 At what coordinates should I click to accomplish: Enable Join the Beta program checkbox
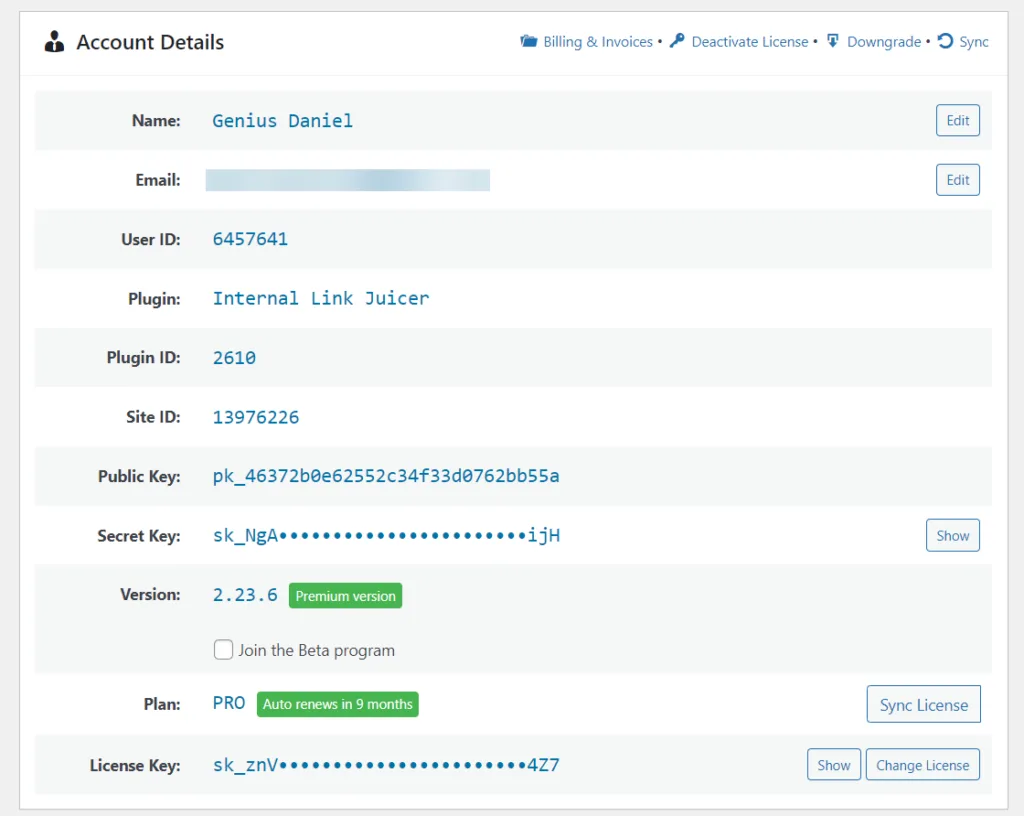pos(223,650)
